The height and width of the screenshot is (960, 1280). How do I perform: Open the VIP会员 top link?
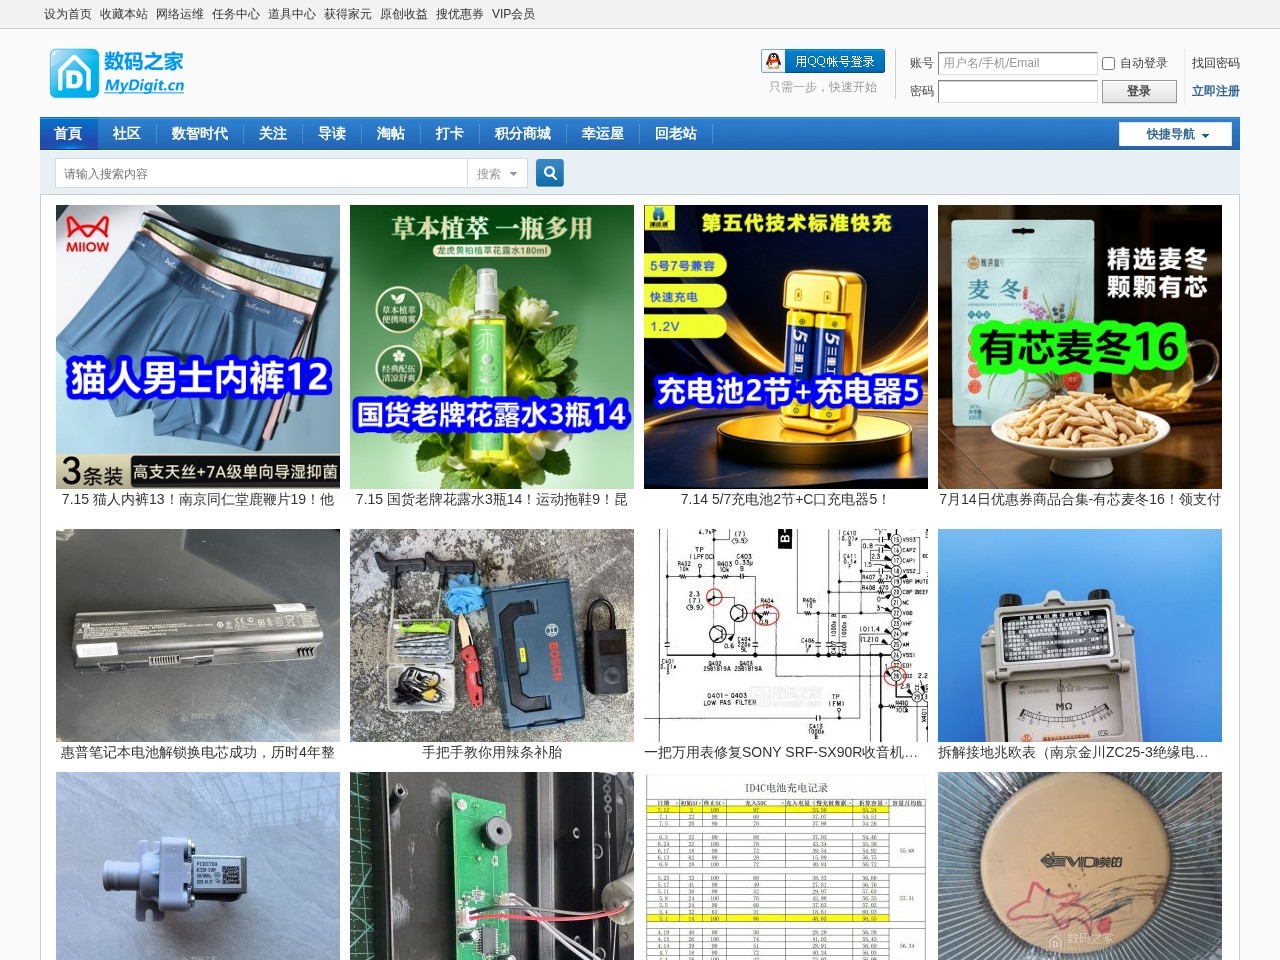pyautogui.click(x=513, y=14)
